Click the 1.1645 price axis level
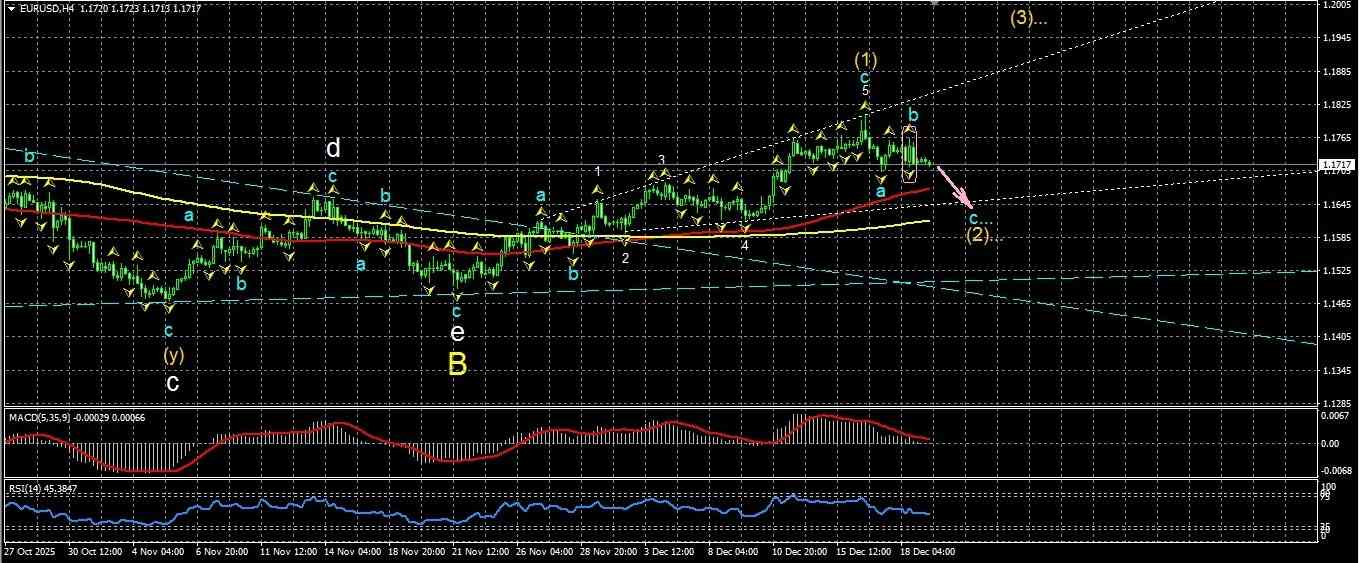Image resolution: width=1360 pixels, height=563 pixels. point(1339,205)
